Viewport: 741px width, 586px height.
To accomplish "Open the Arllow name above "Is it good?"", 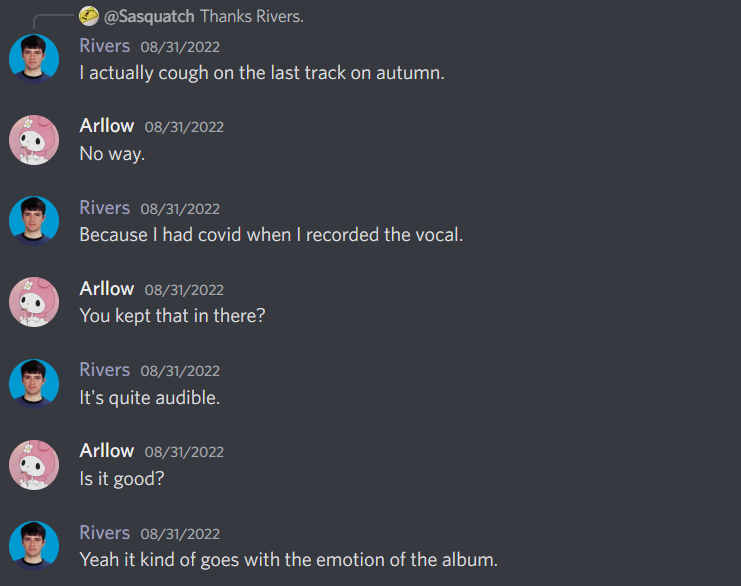I will tap(106, 451).
